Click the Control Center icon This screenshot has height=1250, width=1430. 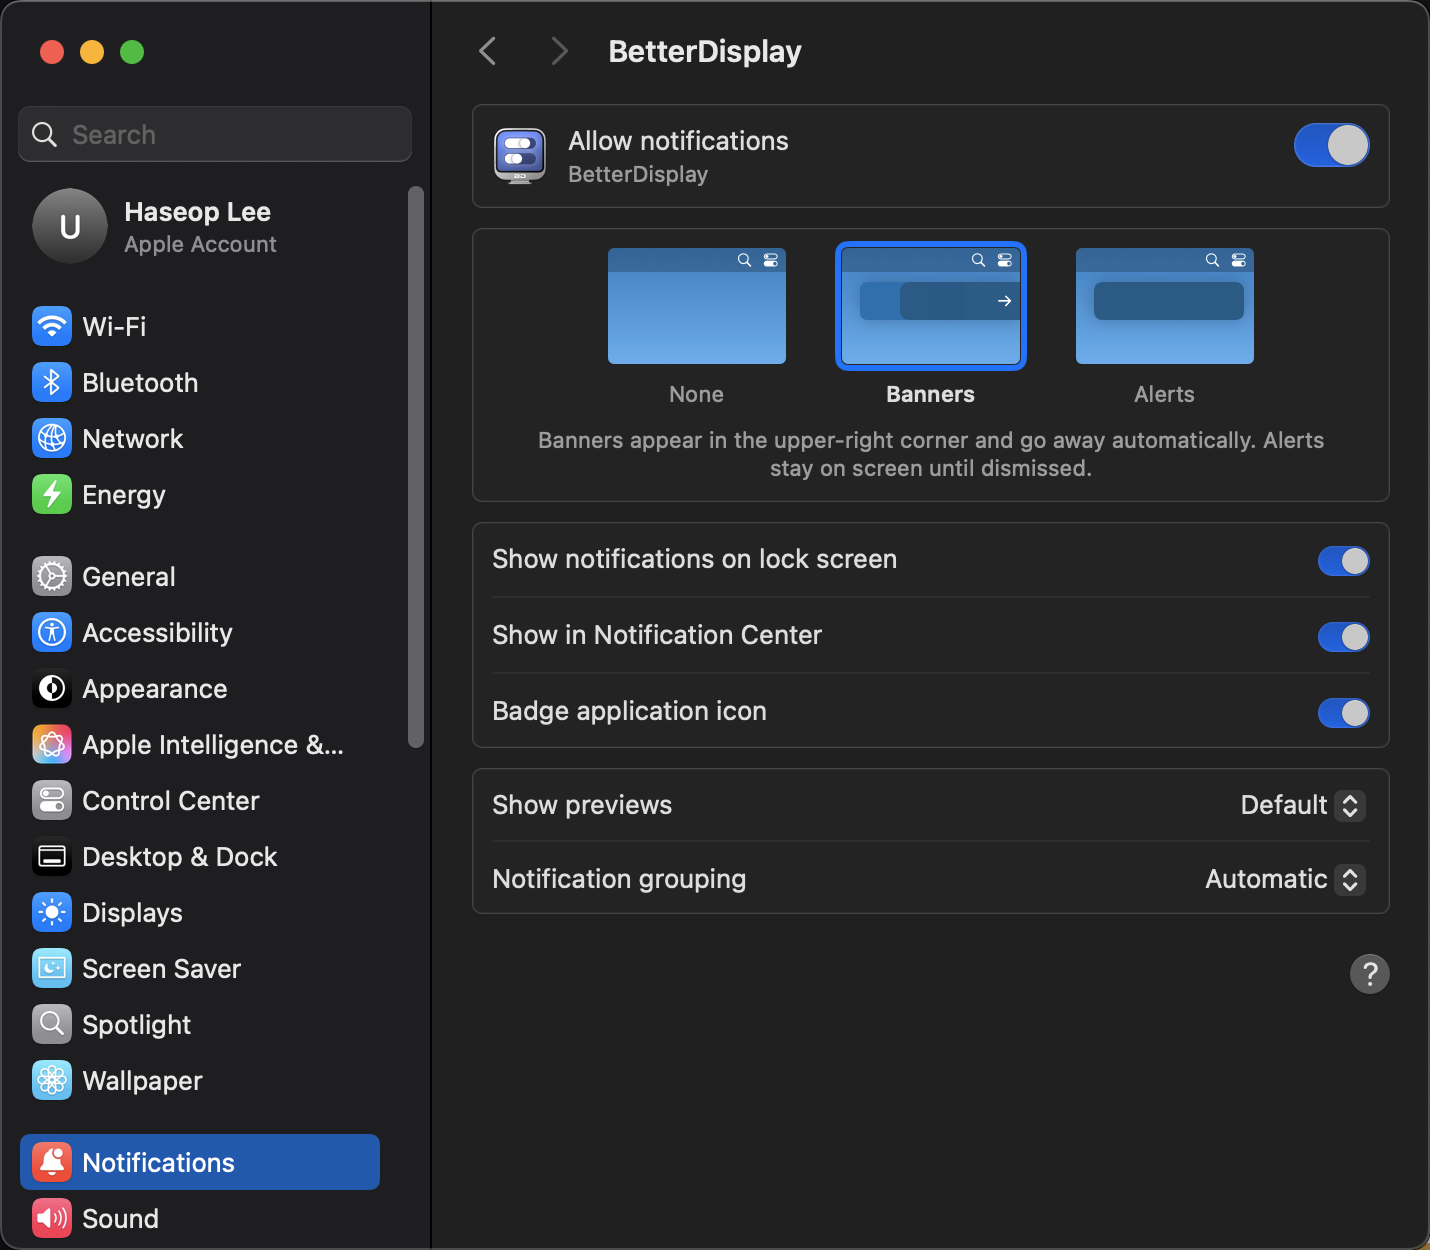pyautogui.click(x=52, y=800)
